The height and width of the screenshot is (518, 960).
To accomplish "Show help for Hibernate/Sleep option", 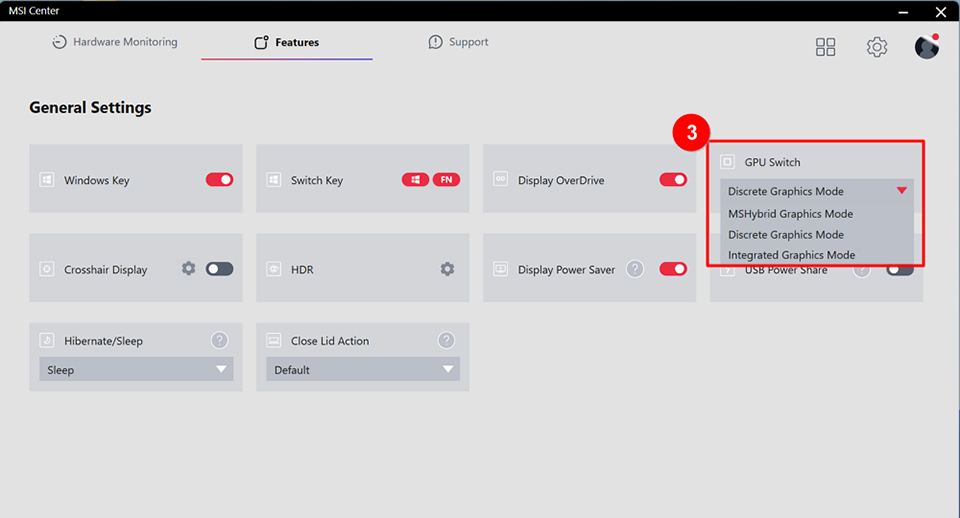I will (220, 340).
